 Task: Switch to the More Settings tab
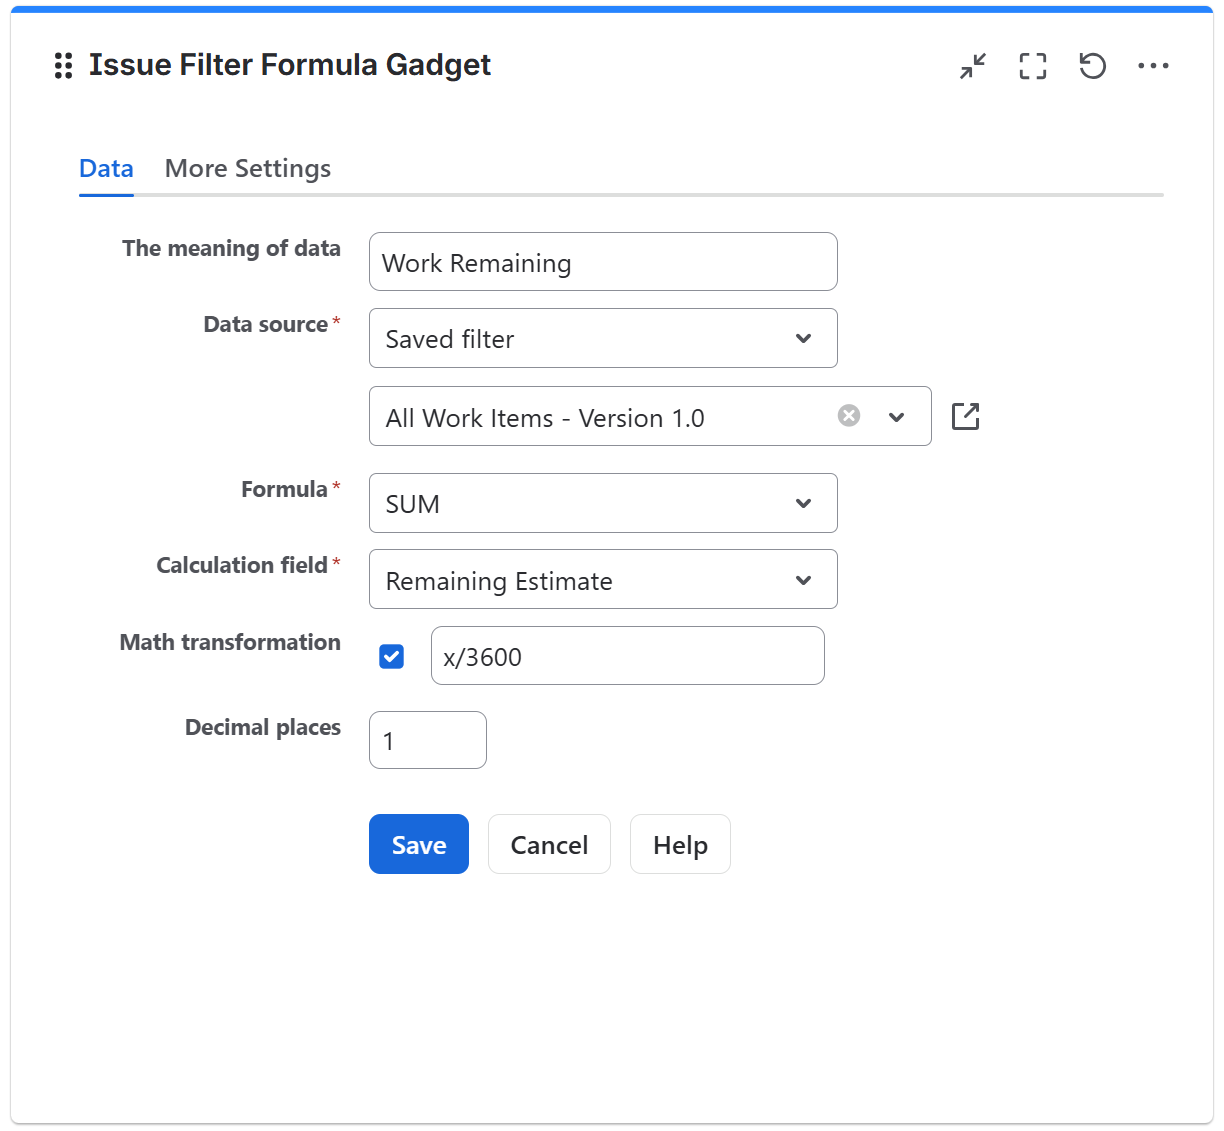click(248, 168)
